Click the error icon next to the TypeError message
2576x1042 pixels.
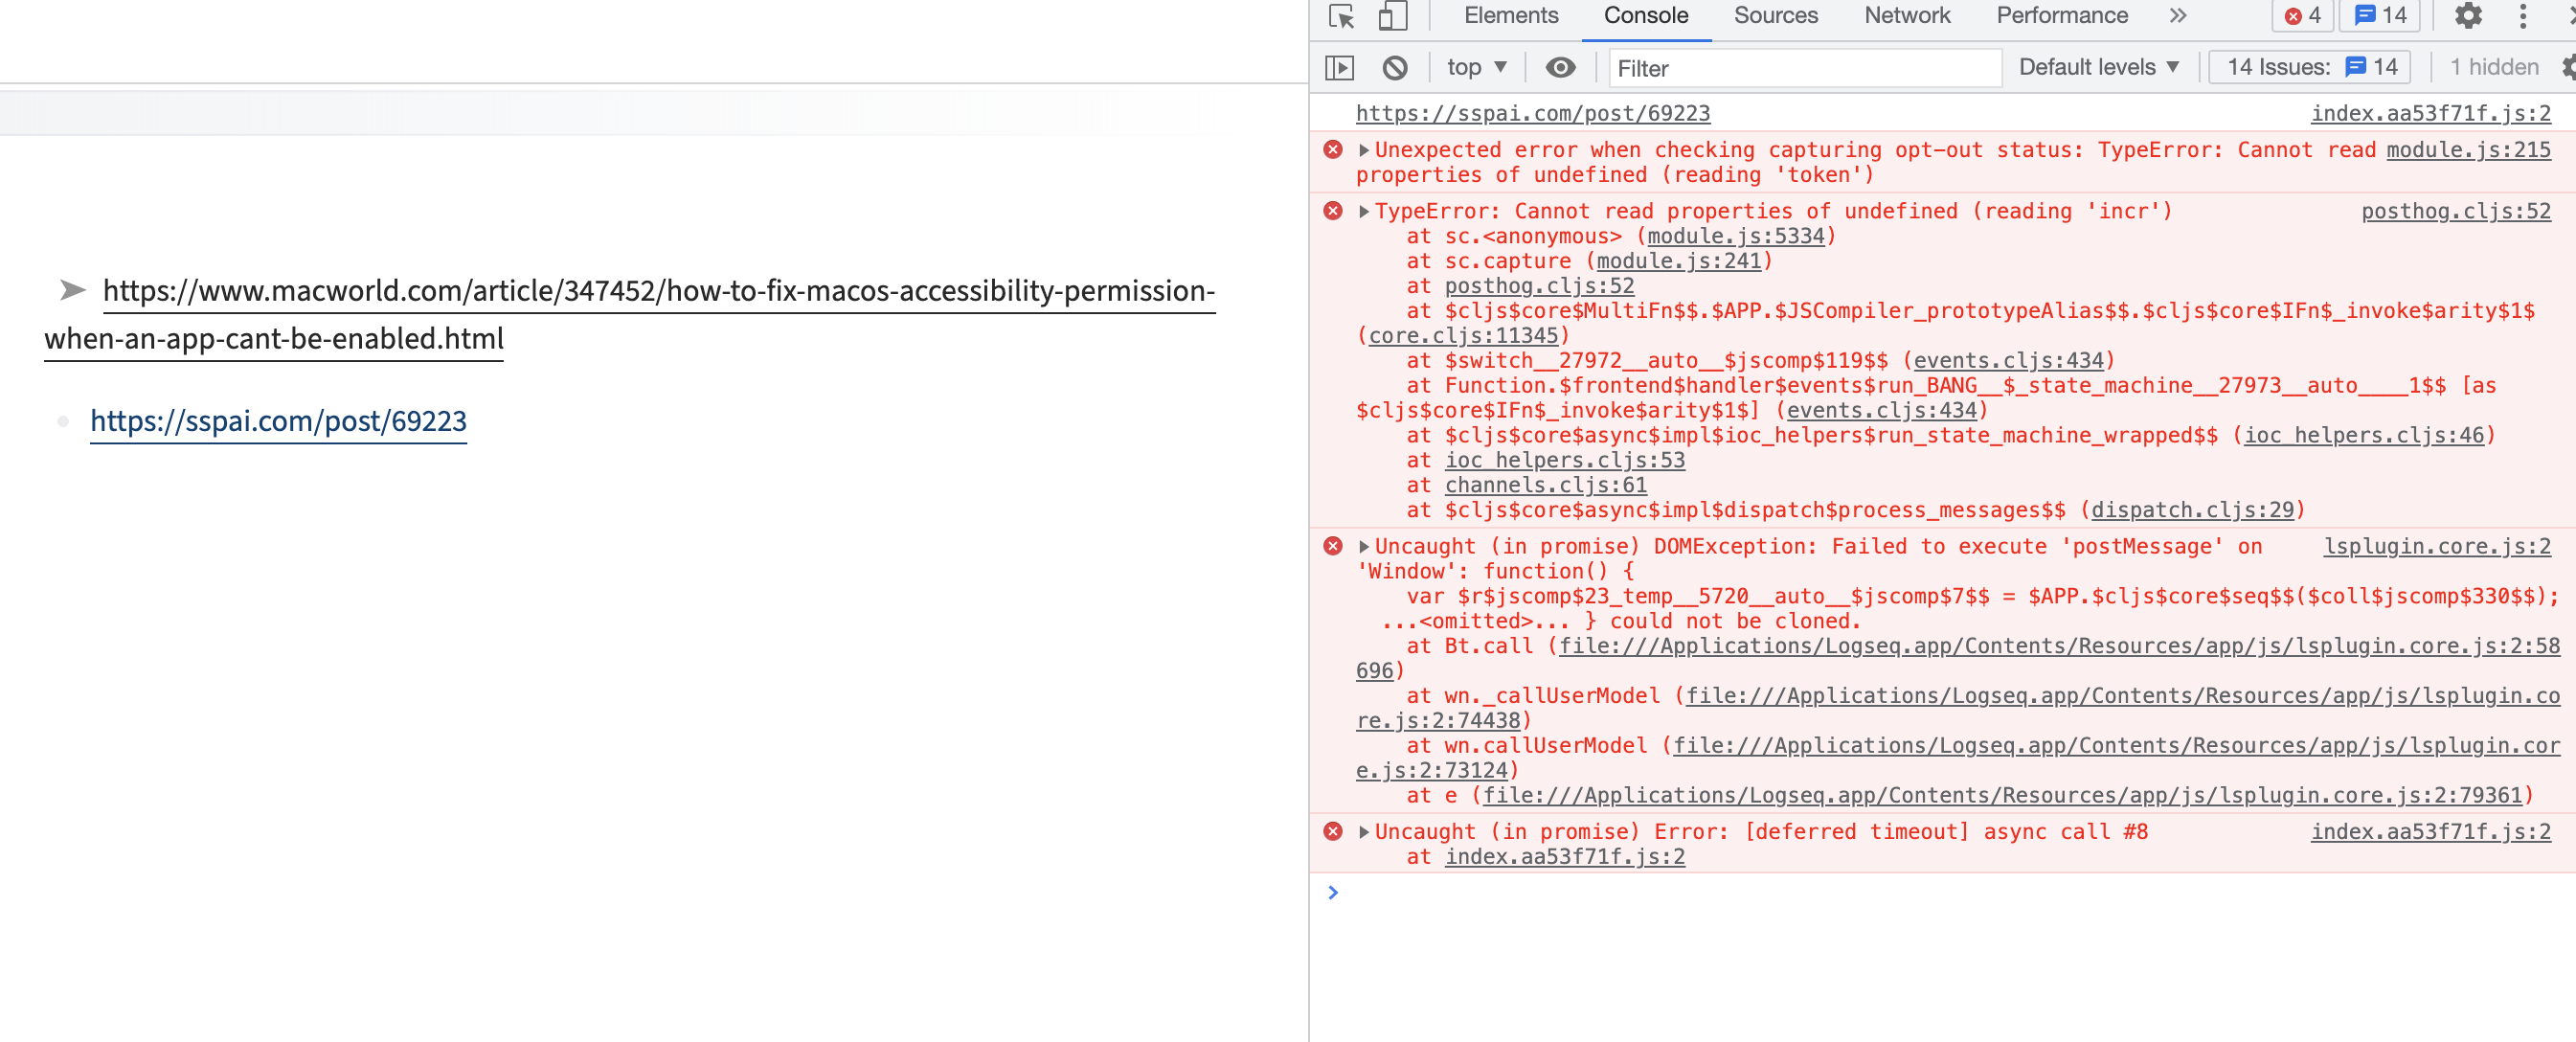pos(1333,210)
